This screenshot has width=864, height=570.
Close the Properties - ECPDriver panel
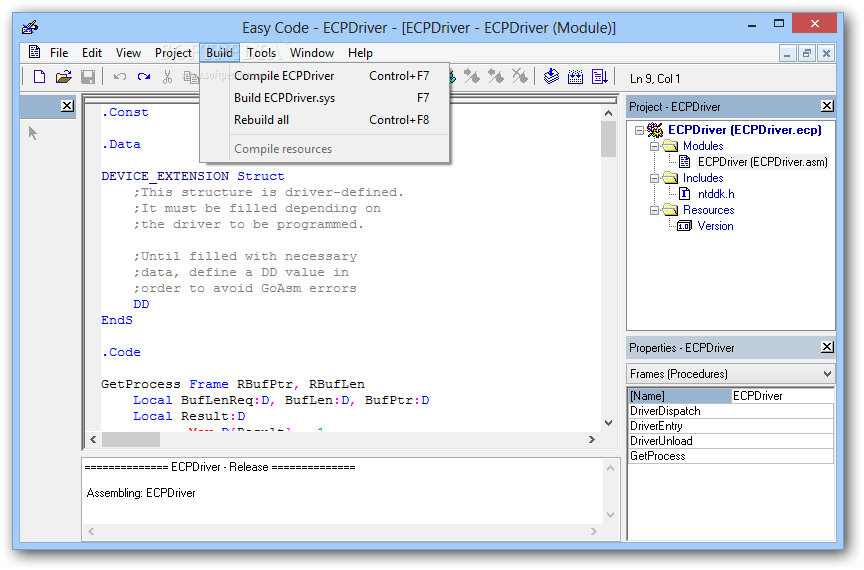click(x=827, y=347)
